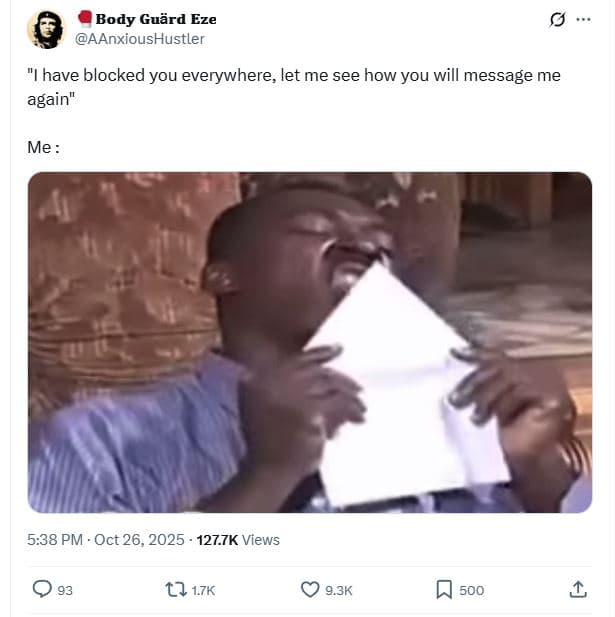Open the Body Guärd Eze display name

pyautogui.click(x=156, y=19)
